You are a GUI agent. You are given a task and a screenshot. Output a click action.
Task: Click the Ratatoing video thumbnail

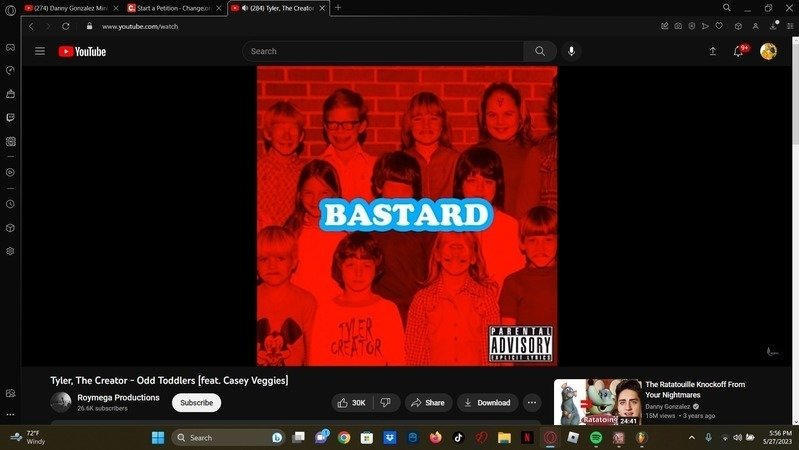(x=597, y=402)
